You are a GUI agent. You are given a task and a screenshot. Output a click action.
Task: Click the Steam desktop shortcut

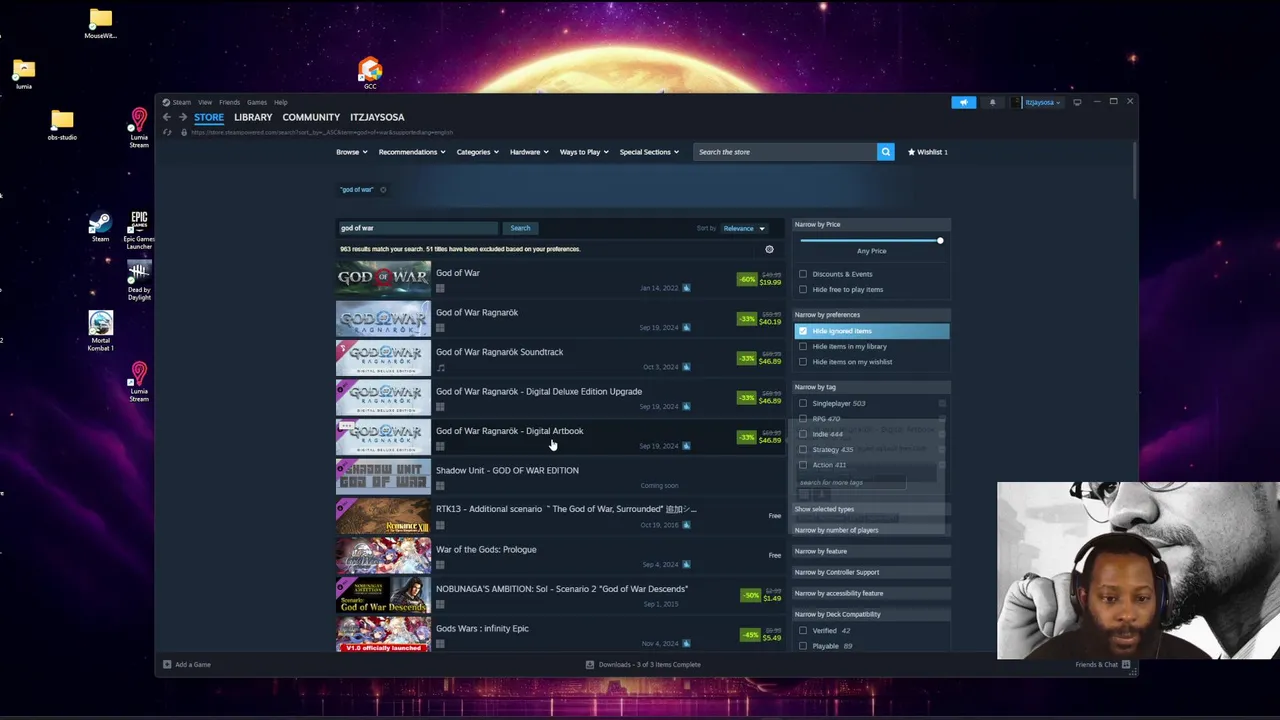point(100,227)
